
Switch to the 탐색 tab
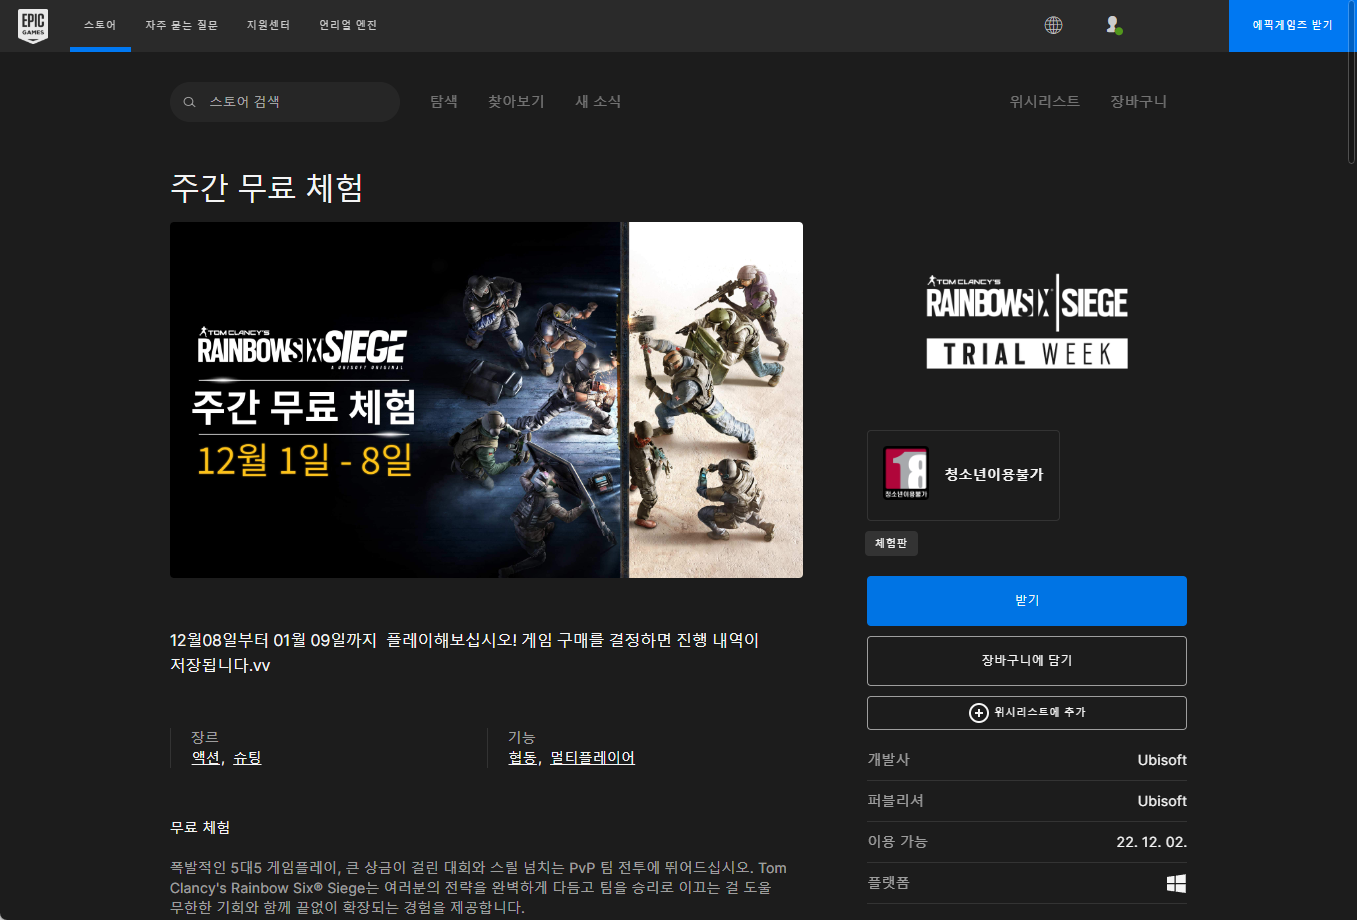(x=444, y=101)
